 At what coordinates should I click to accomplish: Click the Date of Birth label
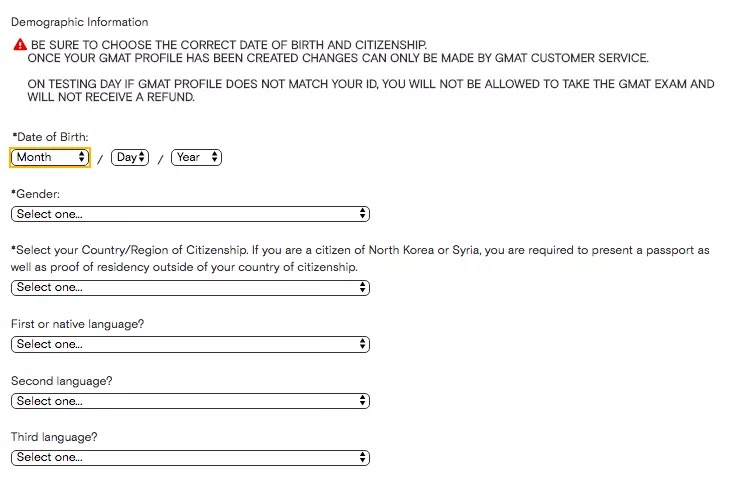pyautogui.click(x=50, y=137)
